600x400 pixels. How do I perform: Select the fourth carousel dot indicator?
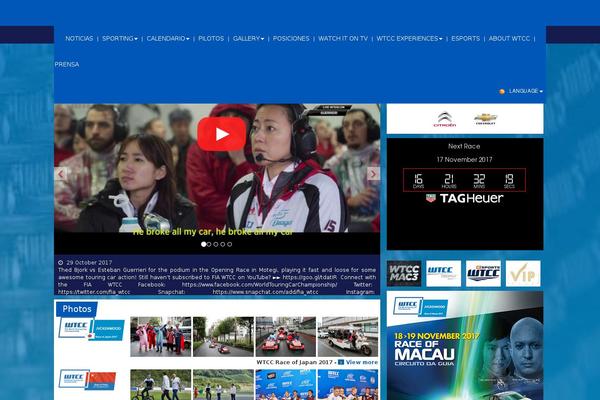223,244
